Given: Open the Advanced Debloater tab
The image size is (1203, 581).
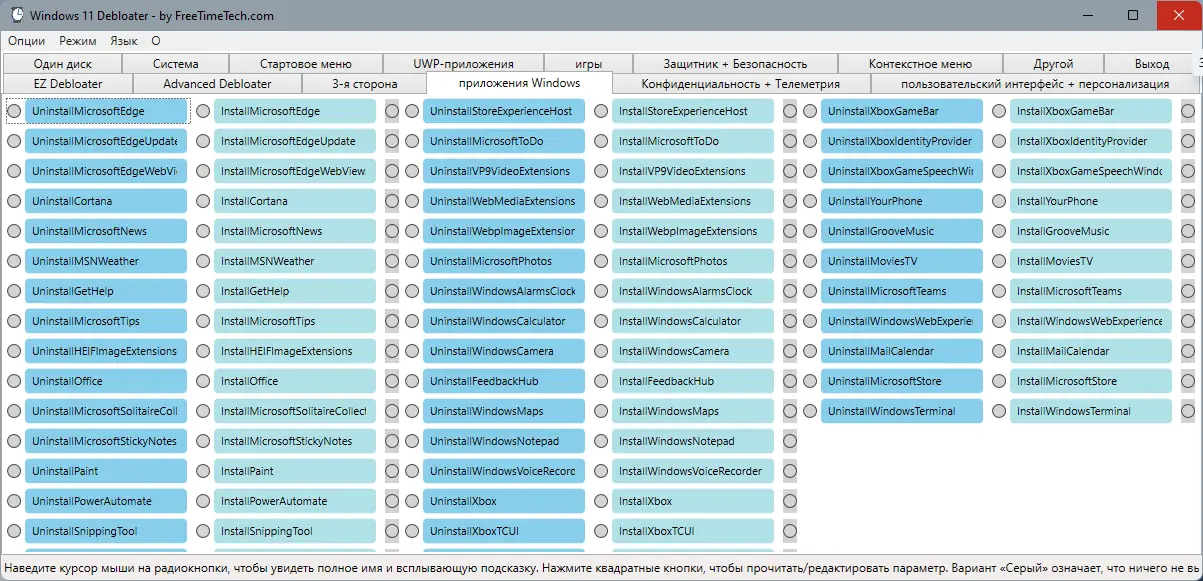Looking at the screenshot, I should pos(217,83).
